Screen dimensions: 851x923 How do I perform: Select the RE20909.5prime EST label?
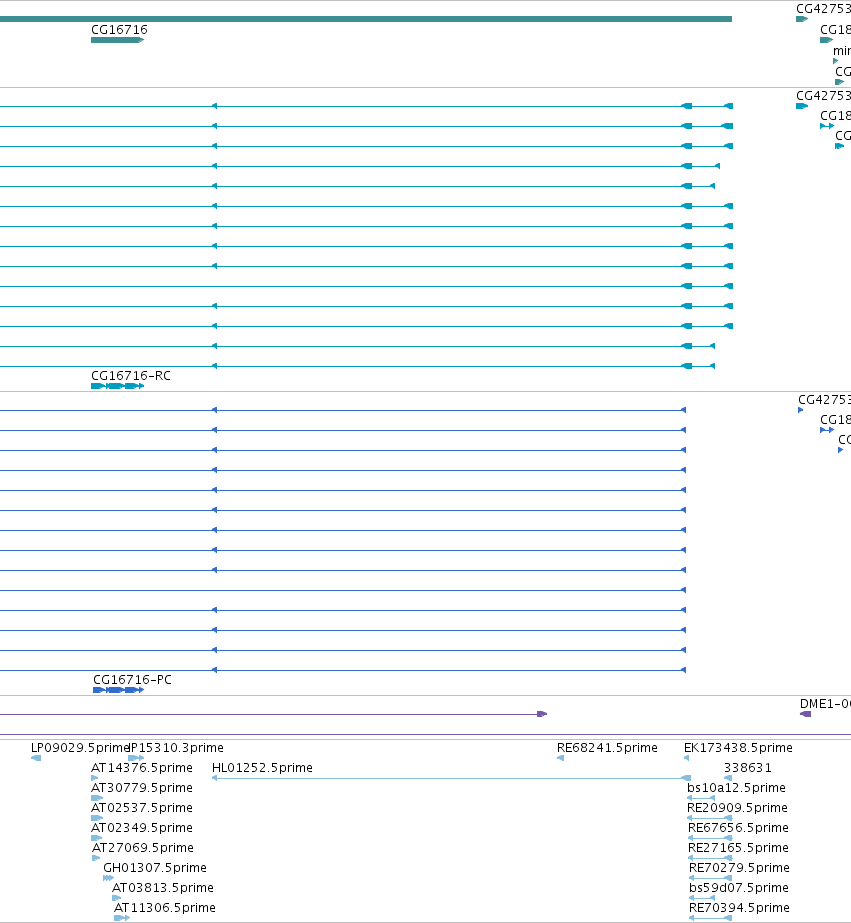737,808
